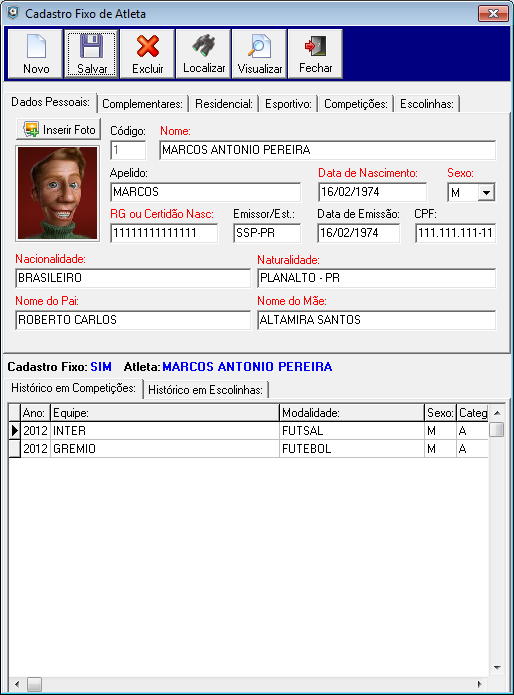Select the GREMIO row marker

pyautogui.click(x=15, y=449)
